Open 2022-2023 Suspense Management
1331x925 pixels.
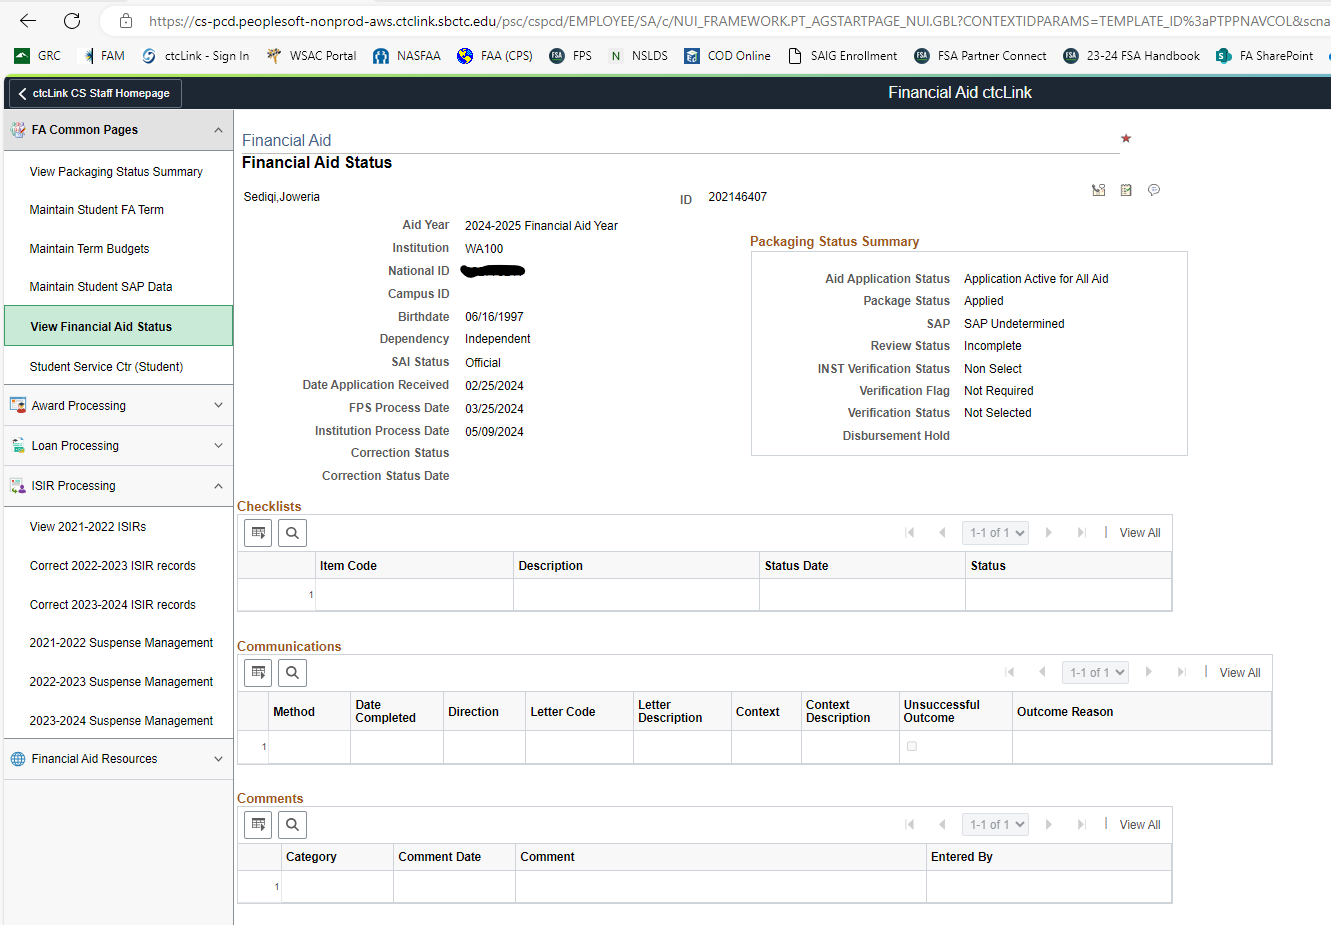tap(121, 682)
